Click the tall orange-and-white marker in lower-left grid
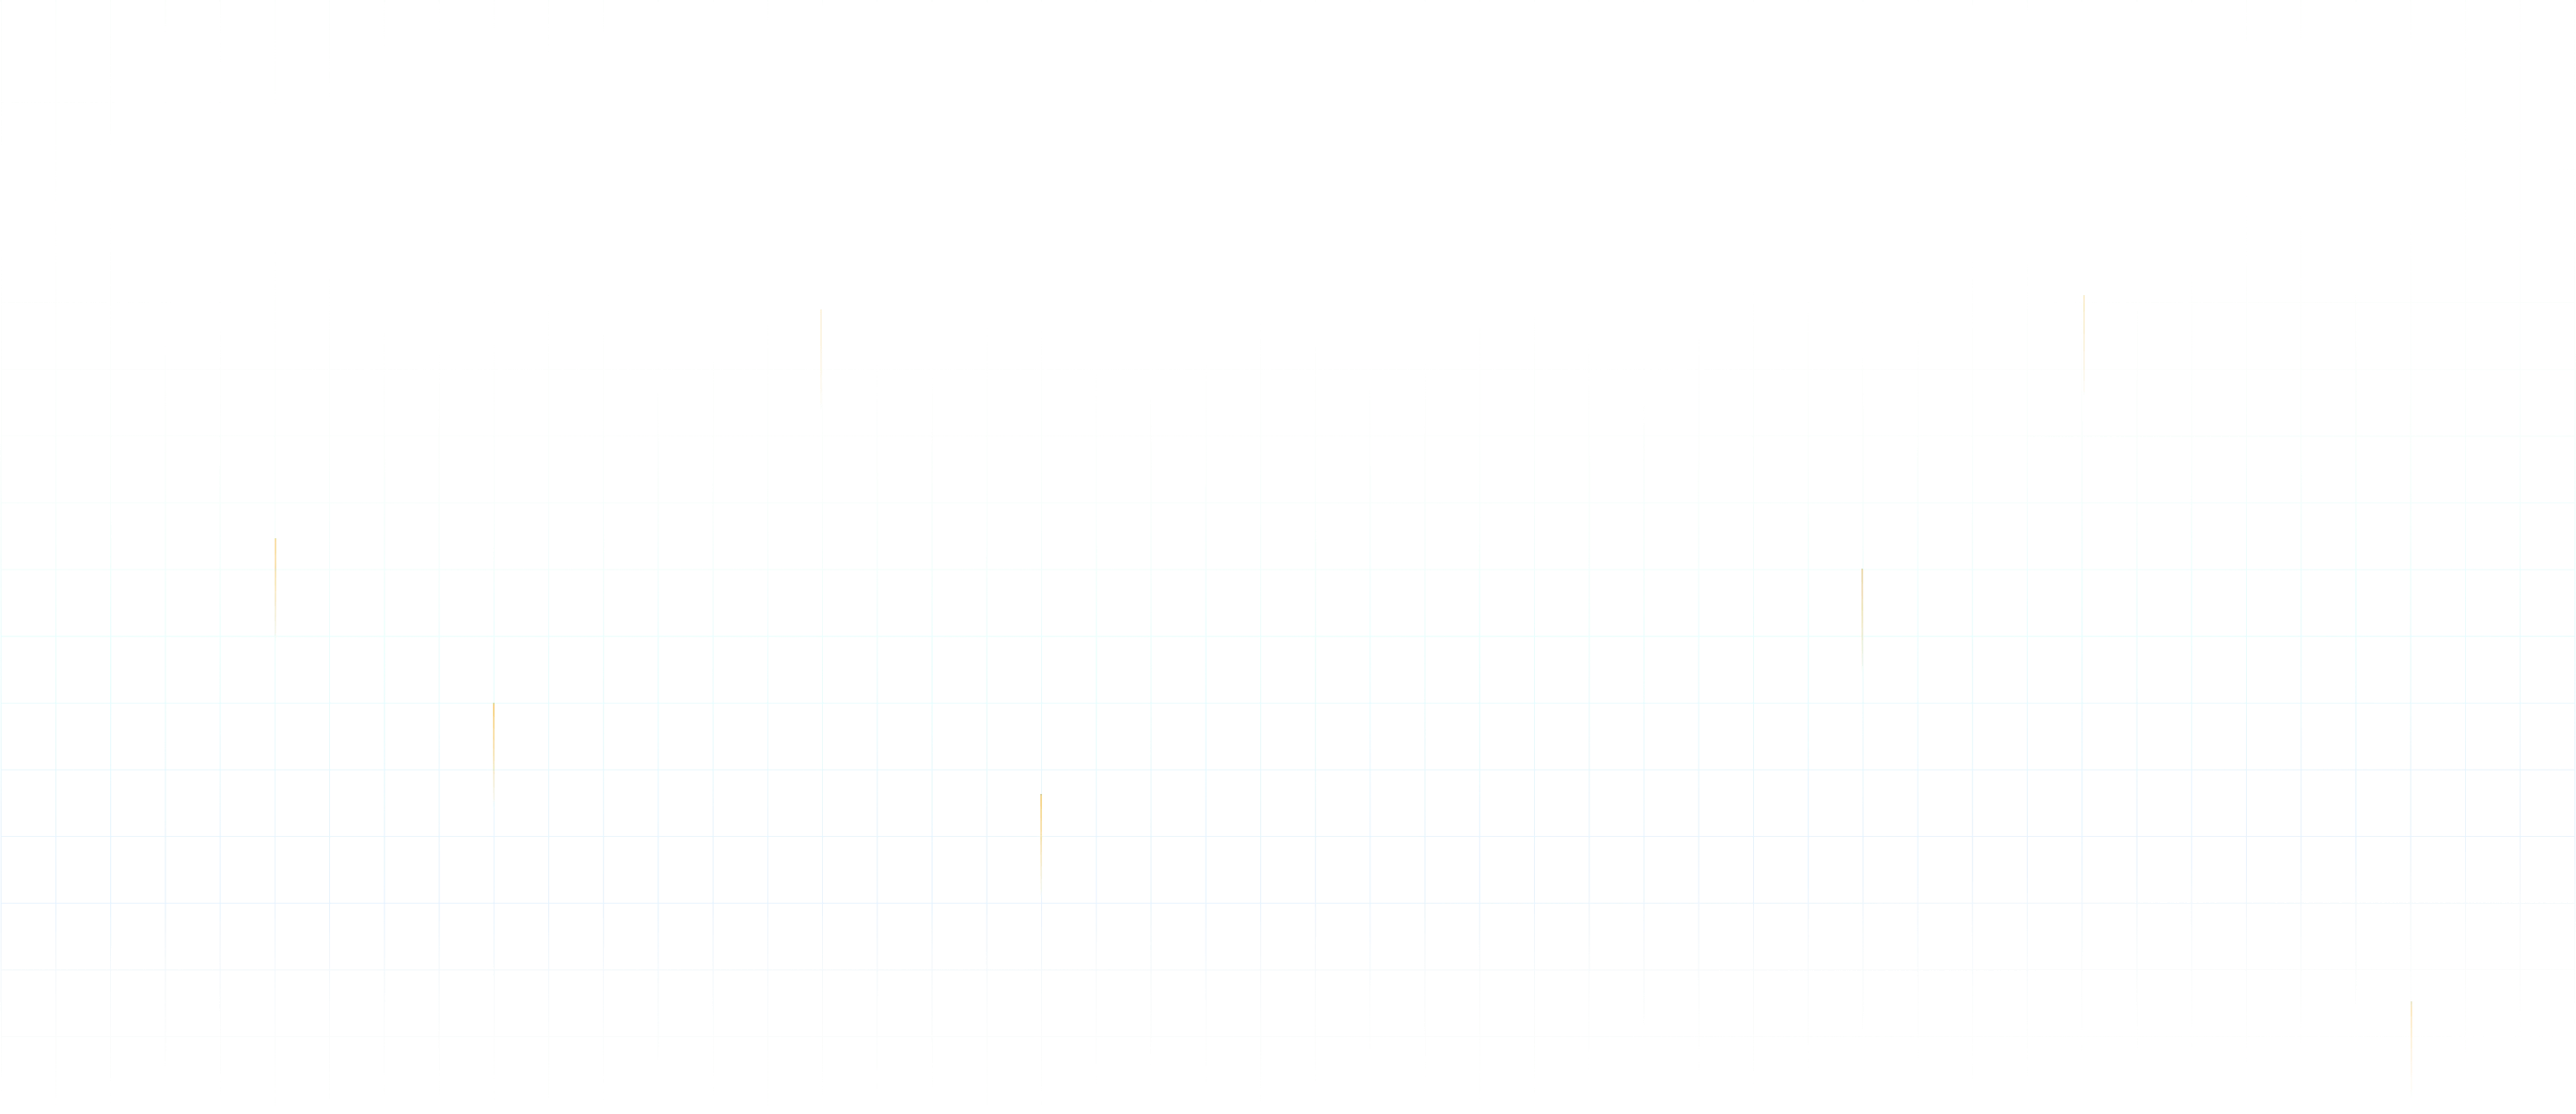Screen dimensions: 2576x1114 (x=494, y=750)
